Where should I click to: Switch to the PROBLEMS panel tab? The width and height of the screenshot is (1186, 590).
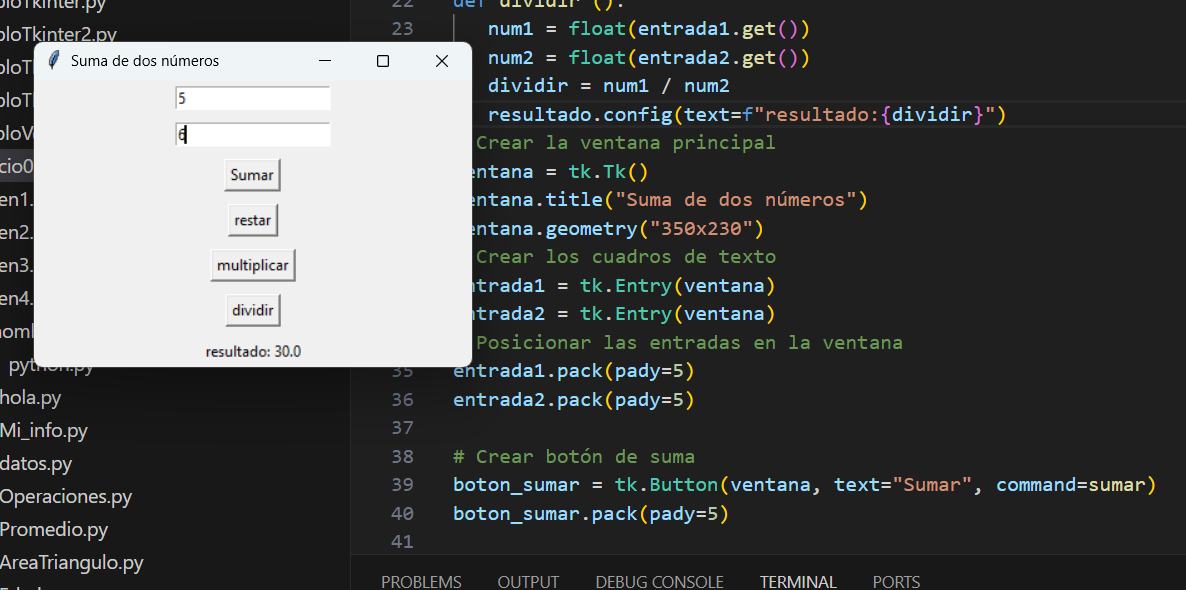(x=421, y=581)
